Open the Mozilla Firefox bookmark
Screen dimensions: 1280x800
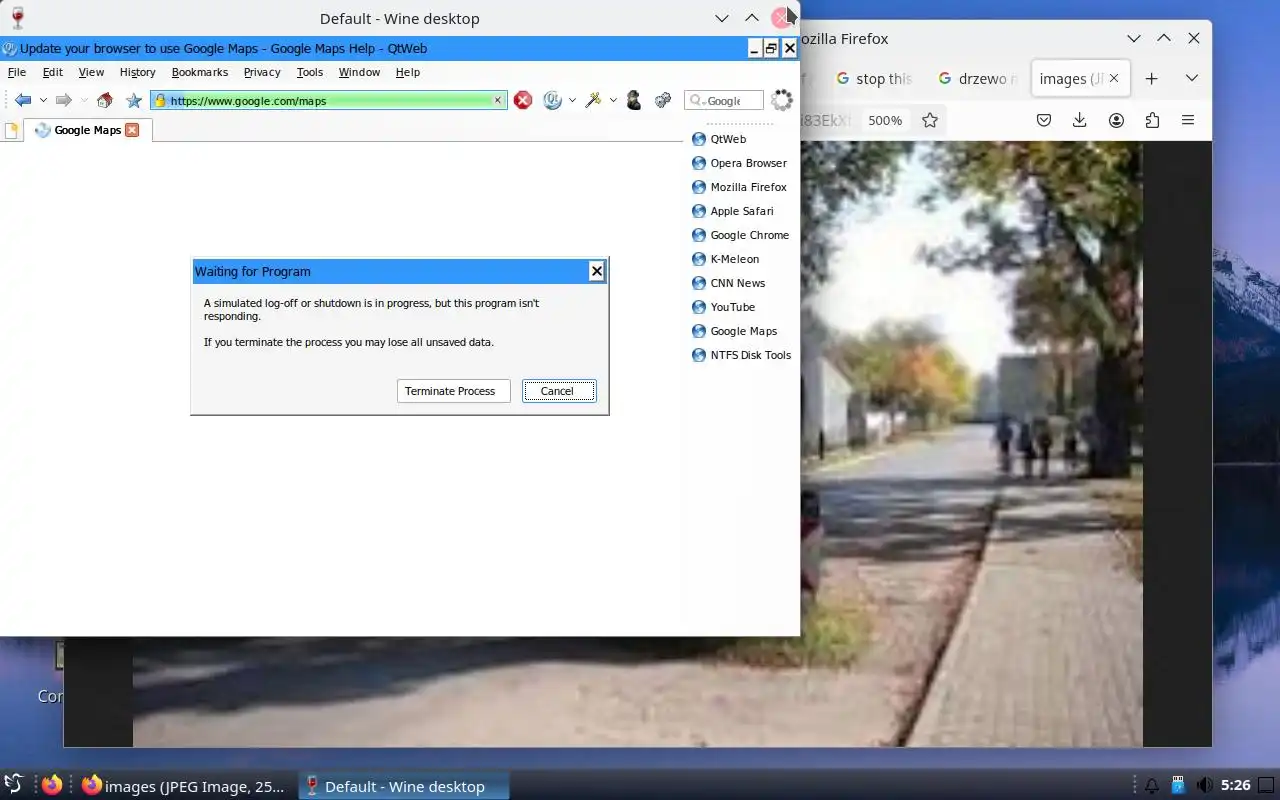(740, 187)
